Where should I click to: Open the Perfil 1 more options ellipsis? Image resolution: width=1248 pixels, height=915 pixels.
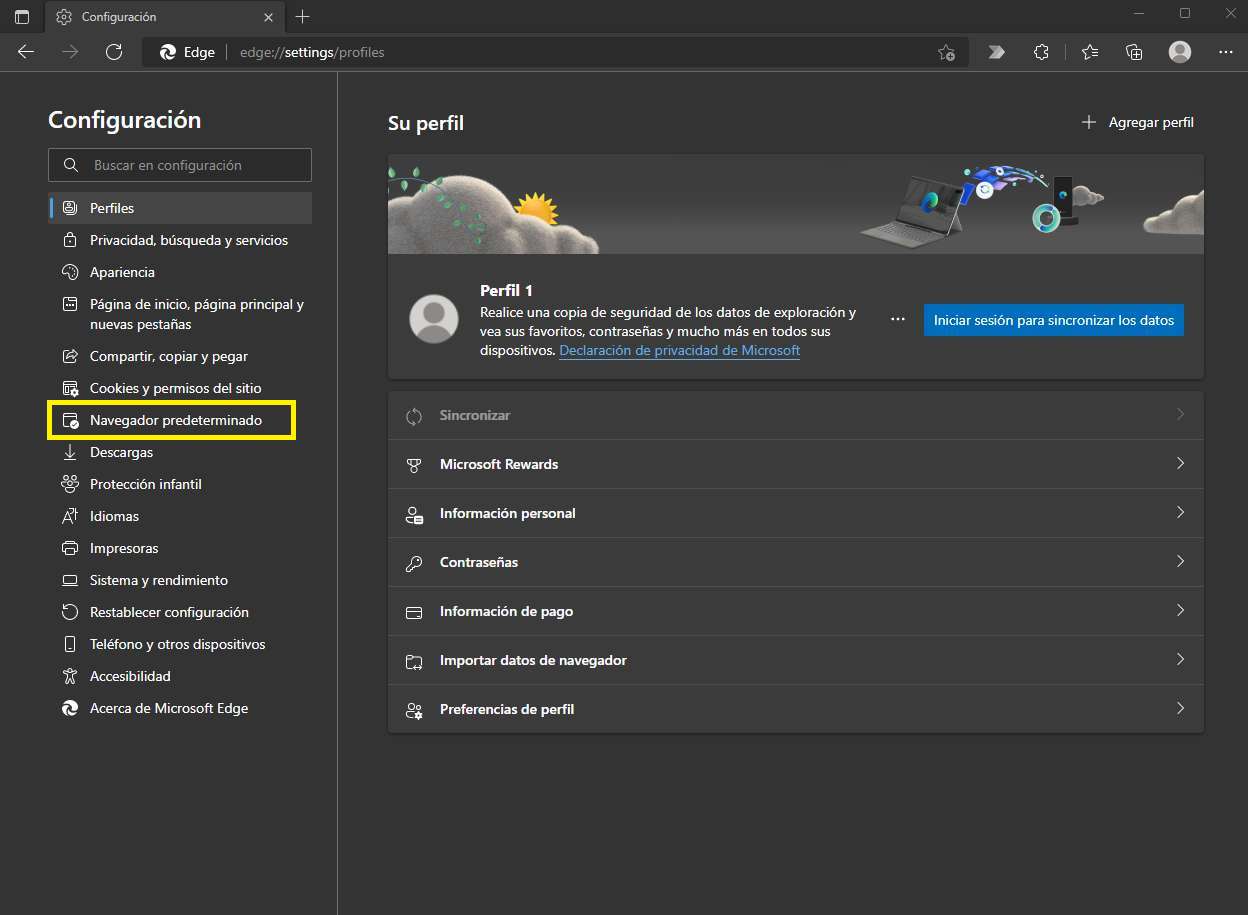click(898, 319)
